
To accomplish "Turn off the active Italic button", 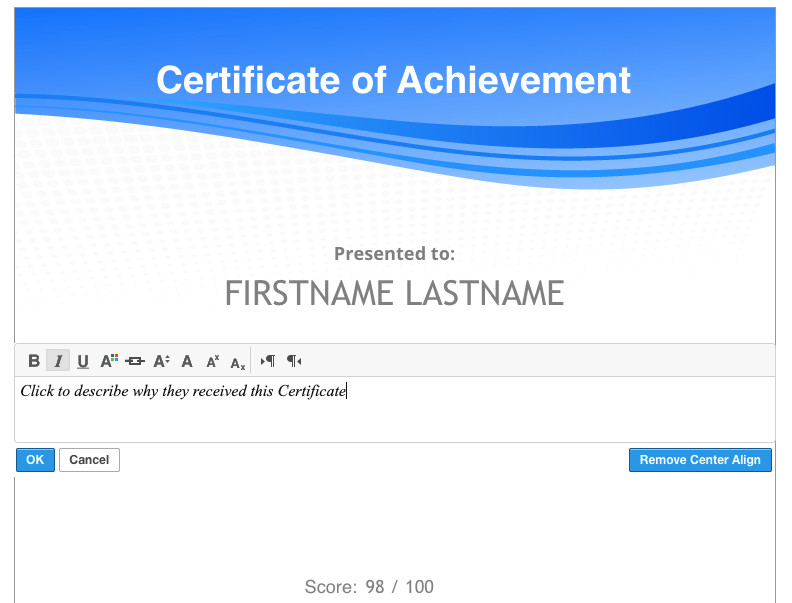I will click(x=59, y=361).
